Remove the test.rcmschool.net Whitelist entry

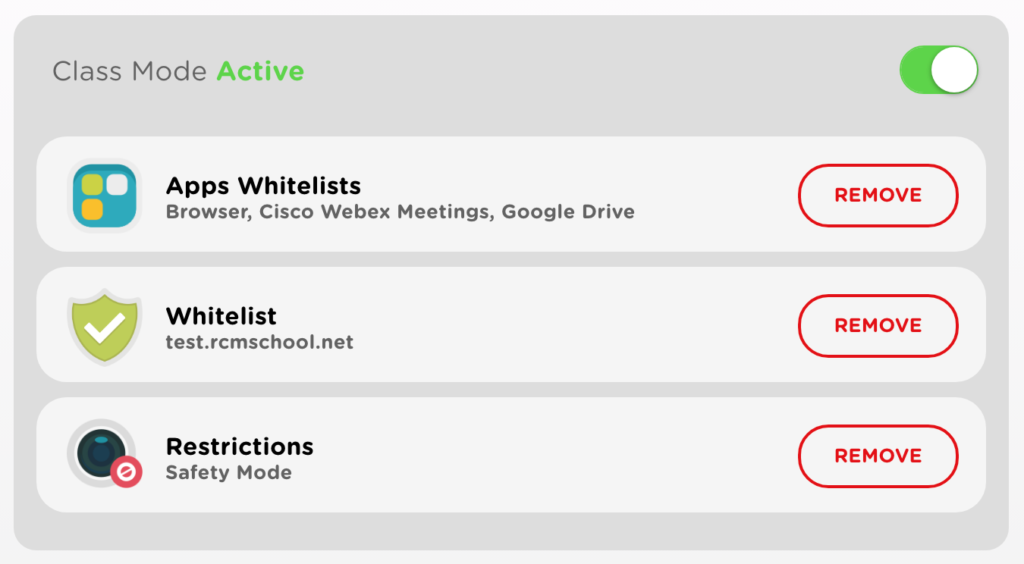pyautogui.click(x=878, y=325)
